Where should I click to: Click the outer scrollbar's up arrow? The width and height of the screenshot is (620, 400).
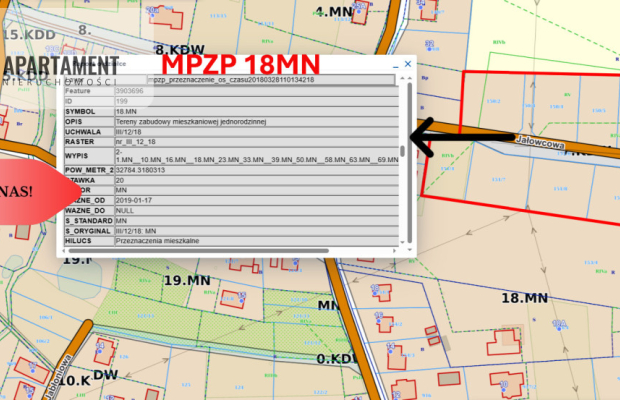pos(410,78)
